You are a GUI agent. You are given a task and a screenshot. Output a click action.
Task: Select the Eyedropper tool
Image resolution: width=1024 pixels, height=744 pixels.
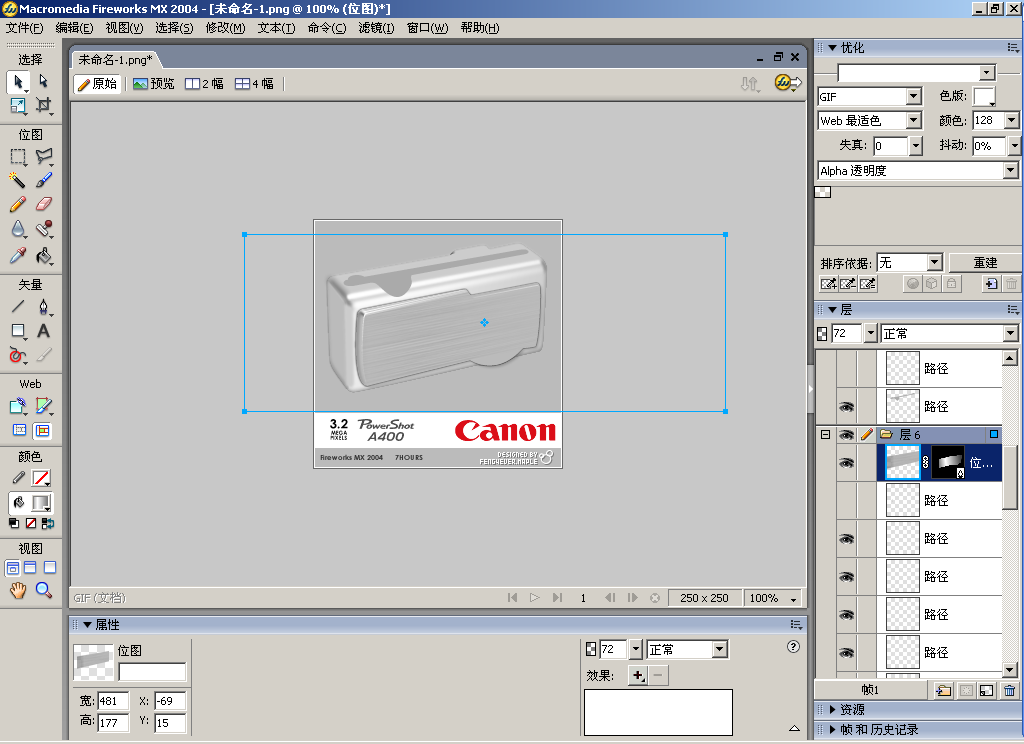tap(18, 255)
